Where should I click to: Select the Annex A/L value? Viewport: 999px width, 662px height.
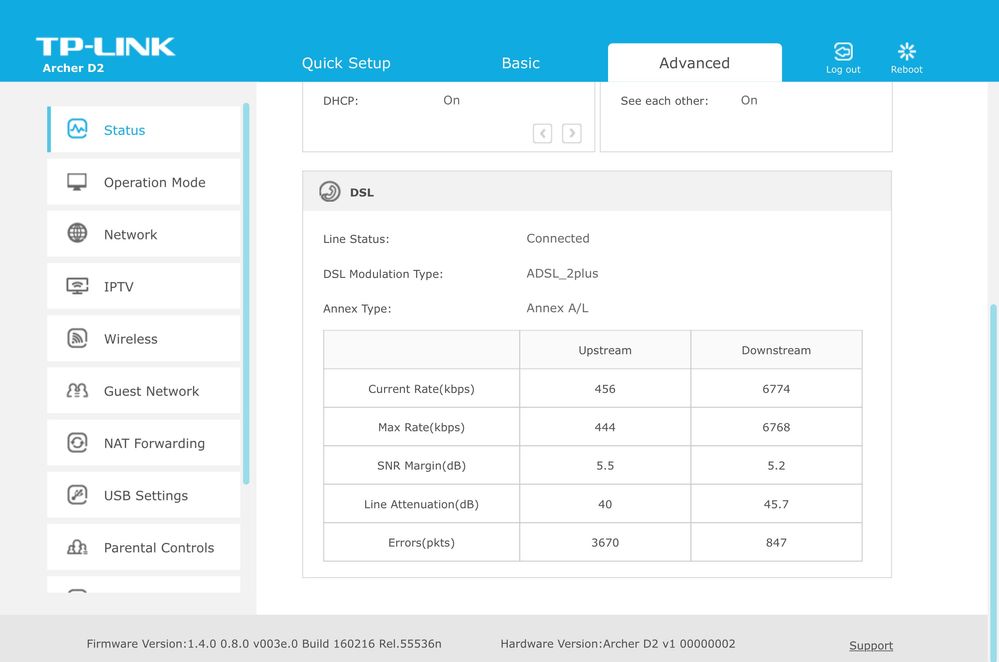coord(557,308)
